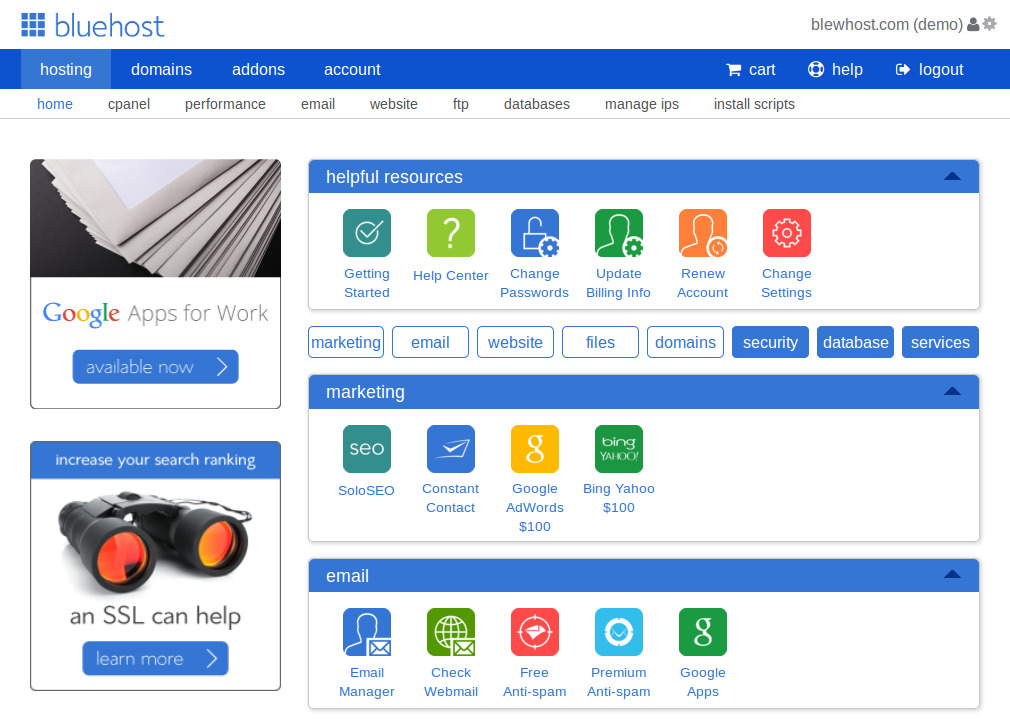Toggle the domains section filter
1010x721 pixels.
[x=685, y=342]
